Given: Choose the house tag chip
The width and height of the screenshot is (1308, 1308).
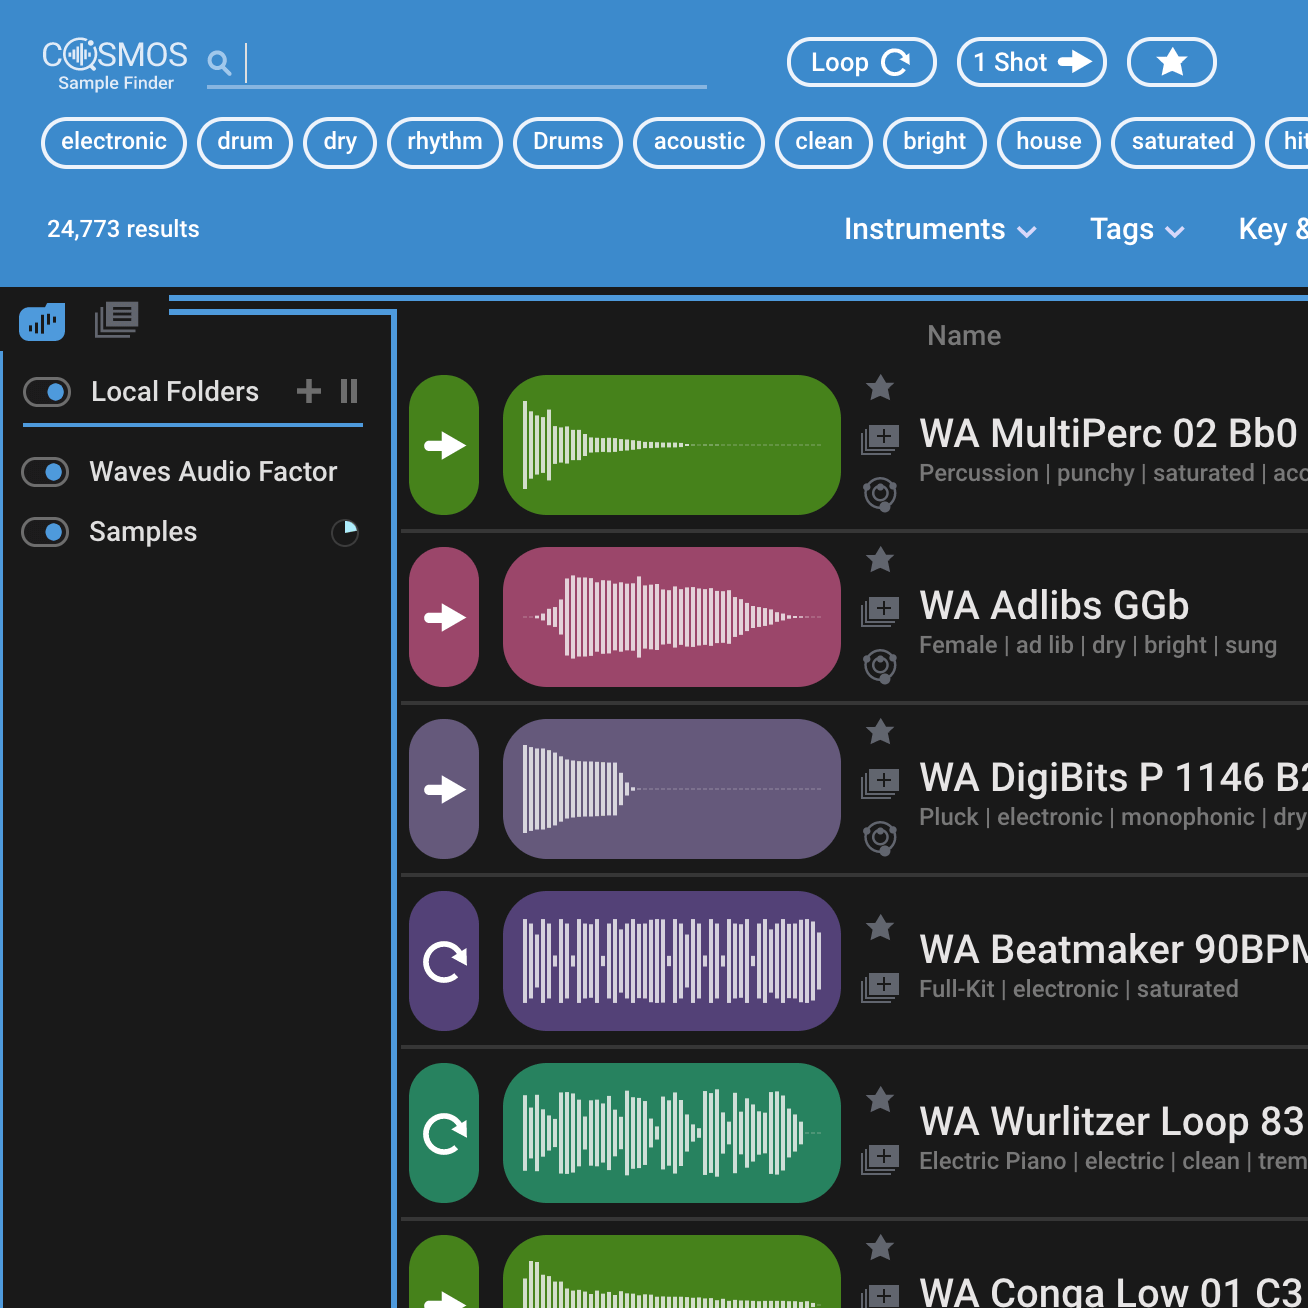Looking at the screenshot, I should coord(1049,142).
